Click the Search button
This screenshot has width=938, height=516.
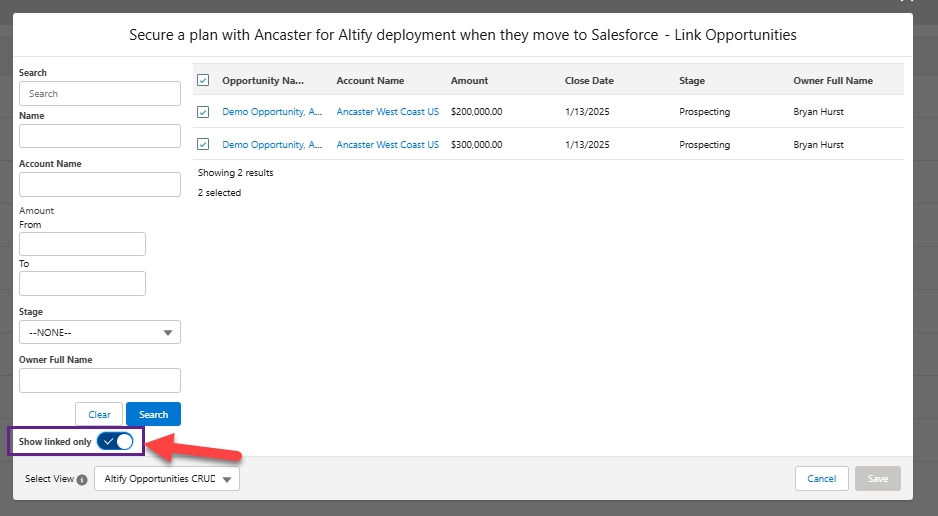(x=153, y=414)
